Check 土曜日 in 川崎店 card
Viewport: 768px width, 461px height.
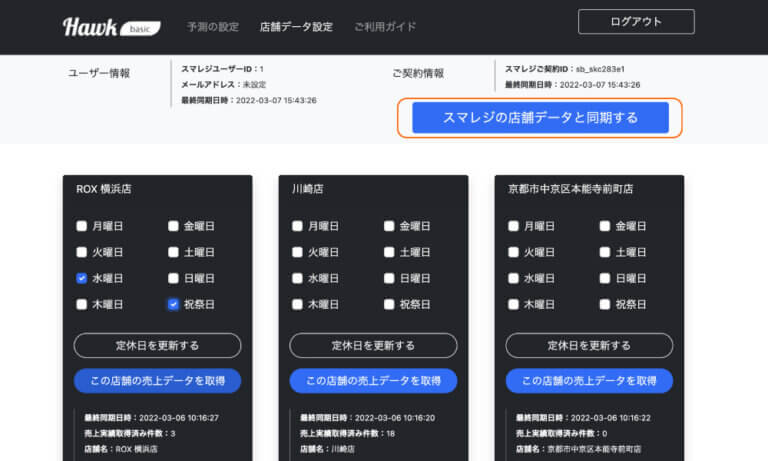[x=389, y=252]
